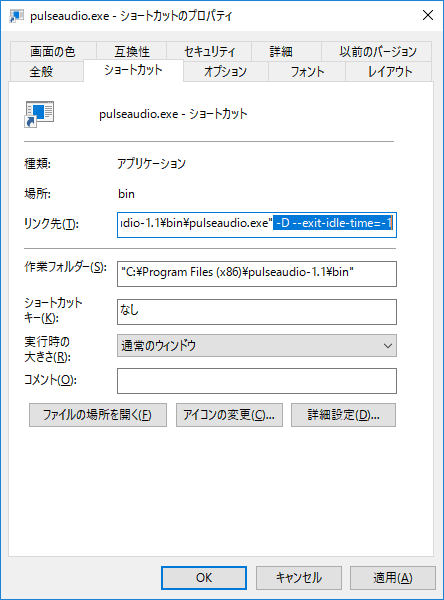Open 詳細設定 advanced settings
The height and width of the screenshot is (600, 444).
click(343, 415)
